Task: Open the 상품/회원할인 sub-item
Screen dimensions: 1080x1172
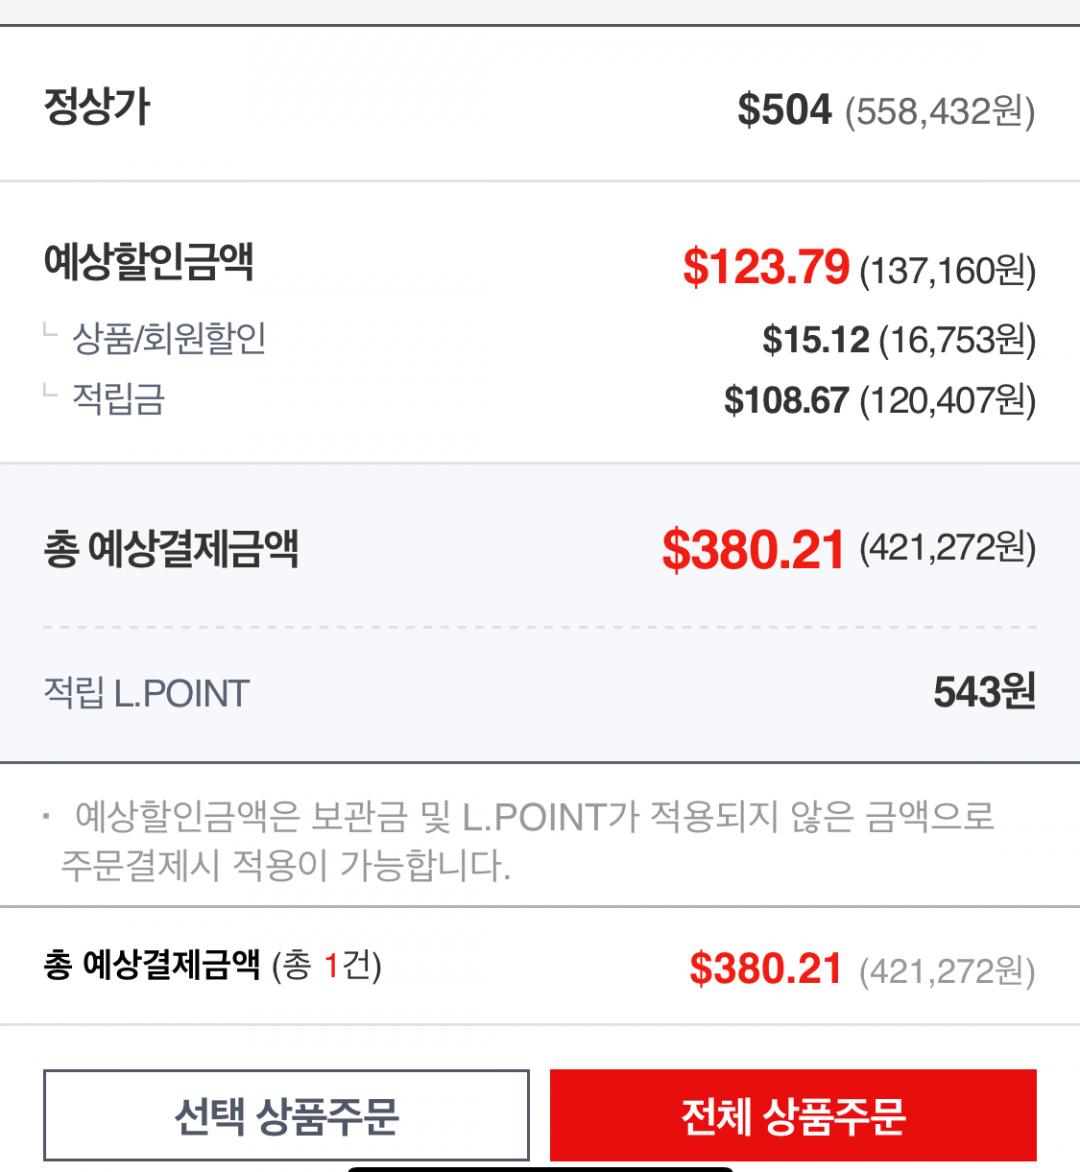Action: pyautogui.click(x=169, y=339)
